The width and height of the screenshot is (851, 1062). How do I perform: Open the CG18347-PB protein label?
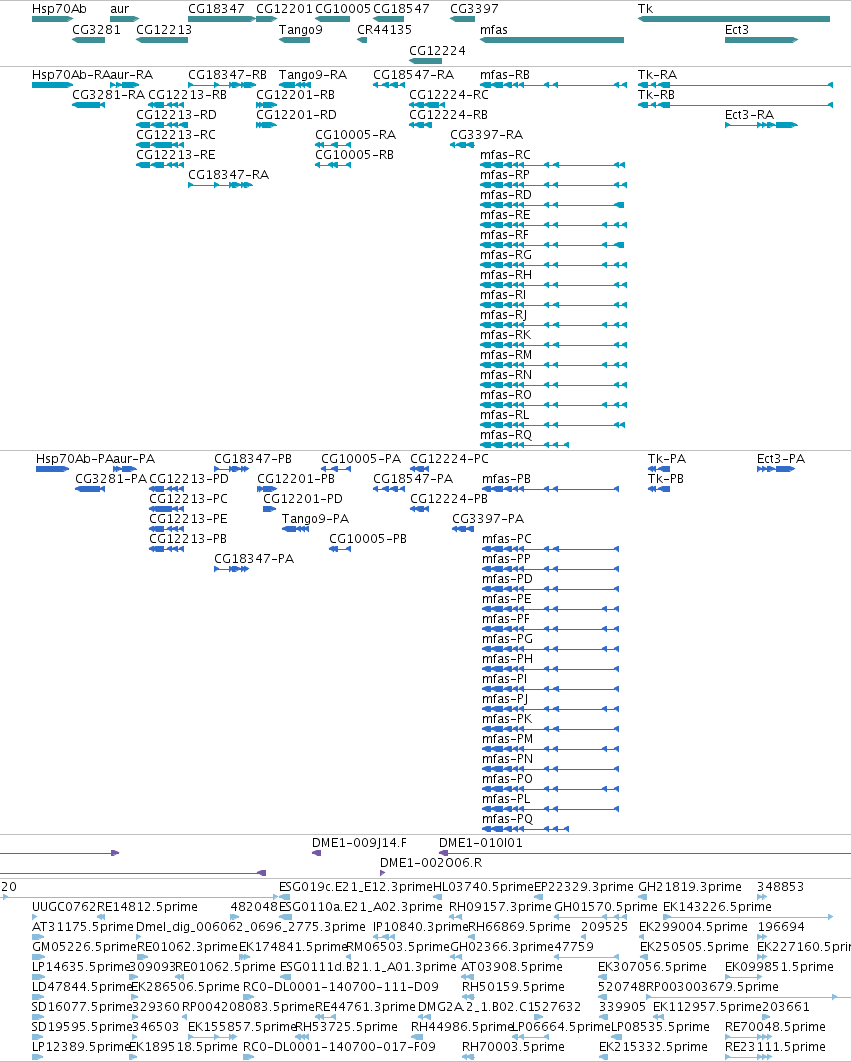click(253, 459)
